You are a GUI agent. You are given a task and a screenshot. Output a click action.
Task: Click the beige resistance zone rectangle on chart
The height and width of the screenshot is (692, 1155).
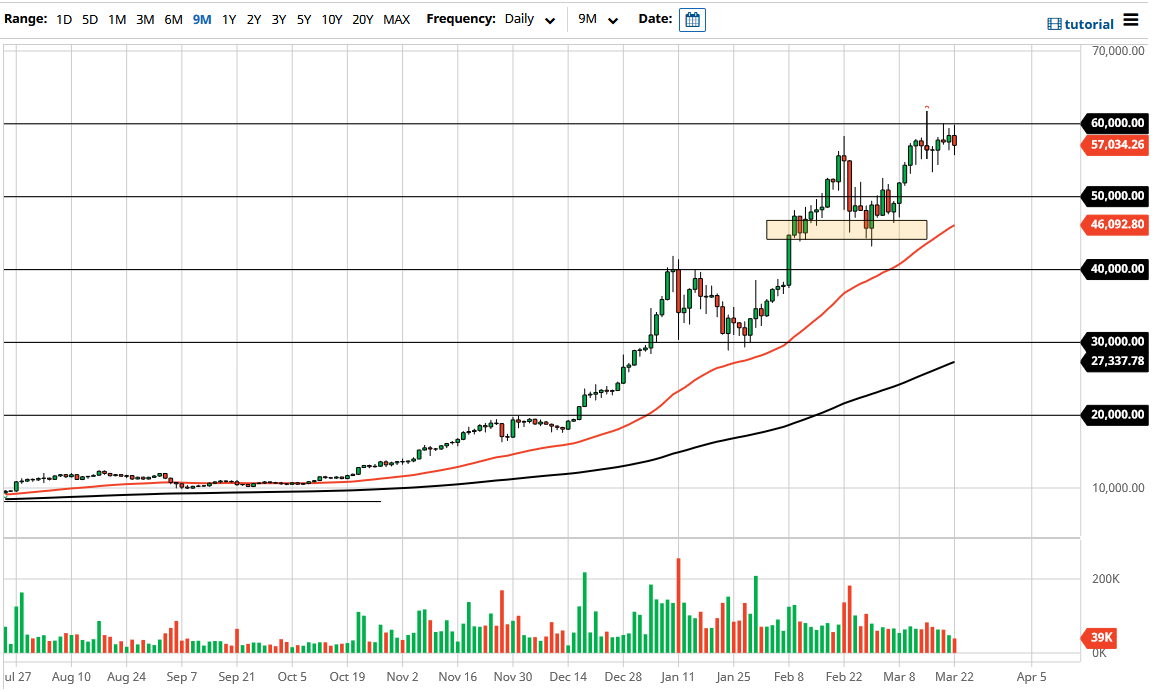(846, 229)
